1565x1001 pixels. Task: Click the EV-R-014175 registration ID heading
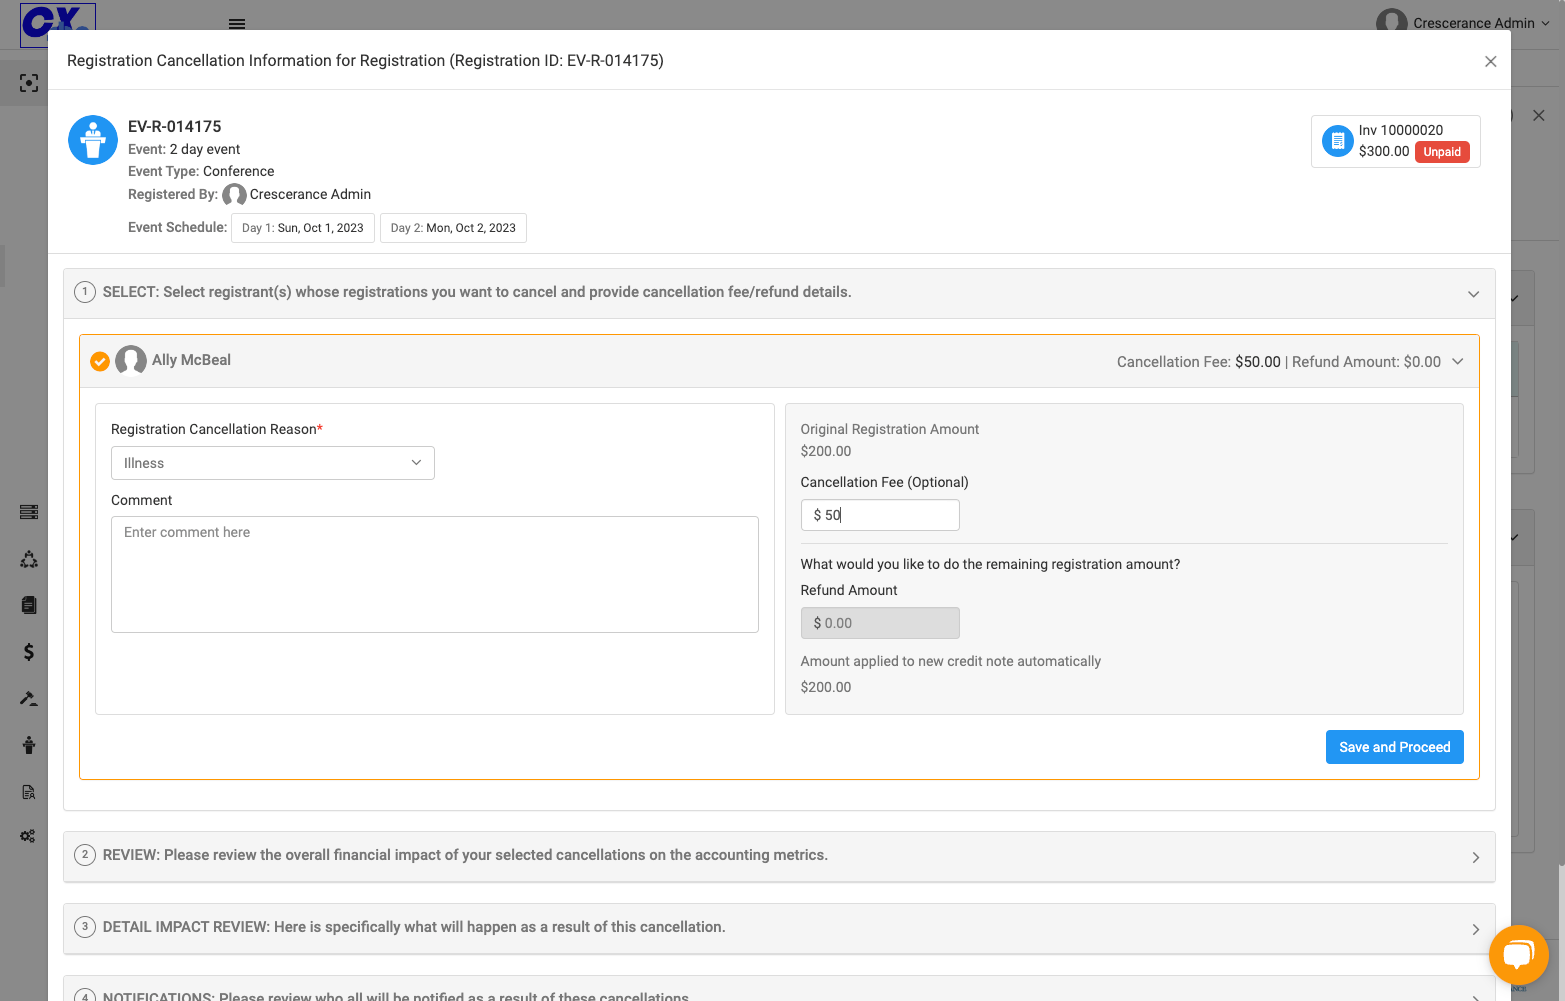click(x=175, y=127)
